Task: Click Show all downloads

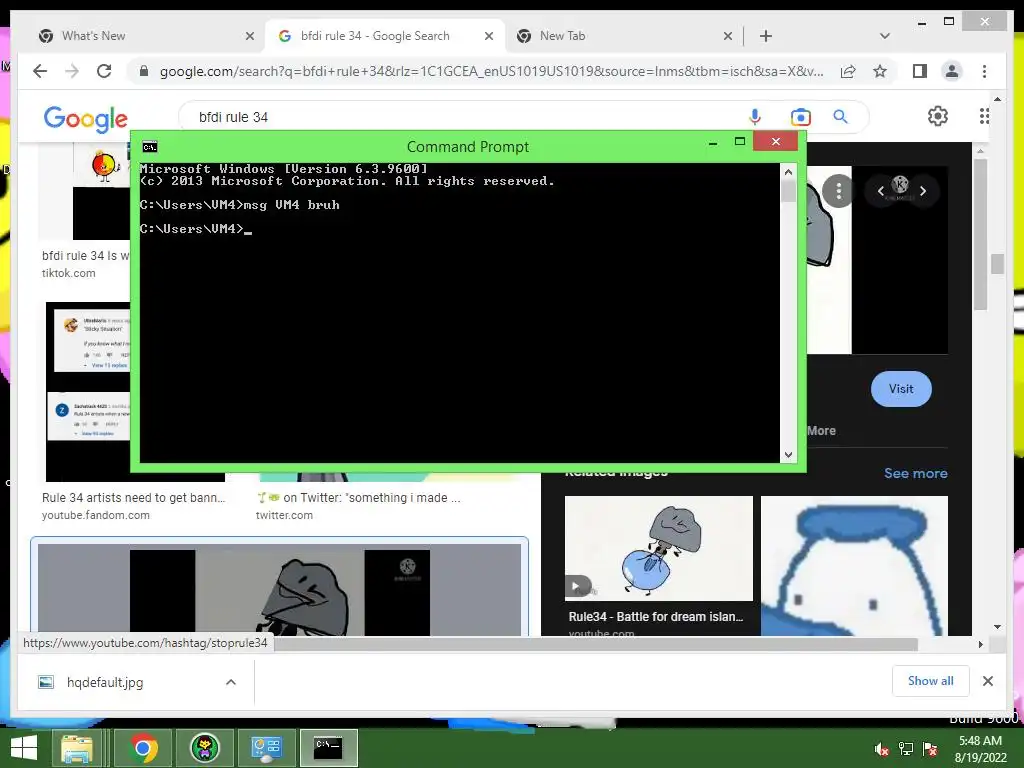Action: click(931, 680)
